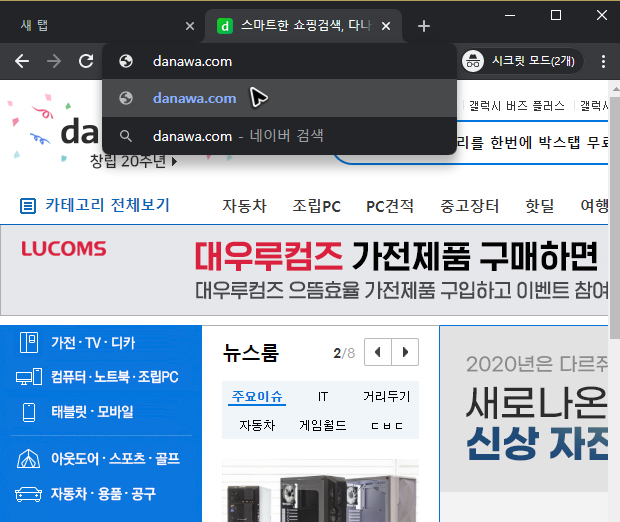The image size is (620, 522).
Task: Maximize the Chrome window
Action: pyautogui.click(x=556, y=15)
